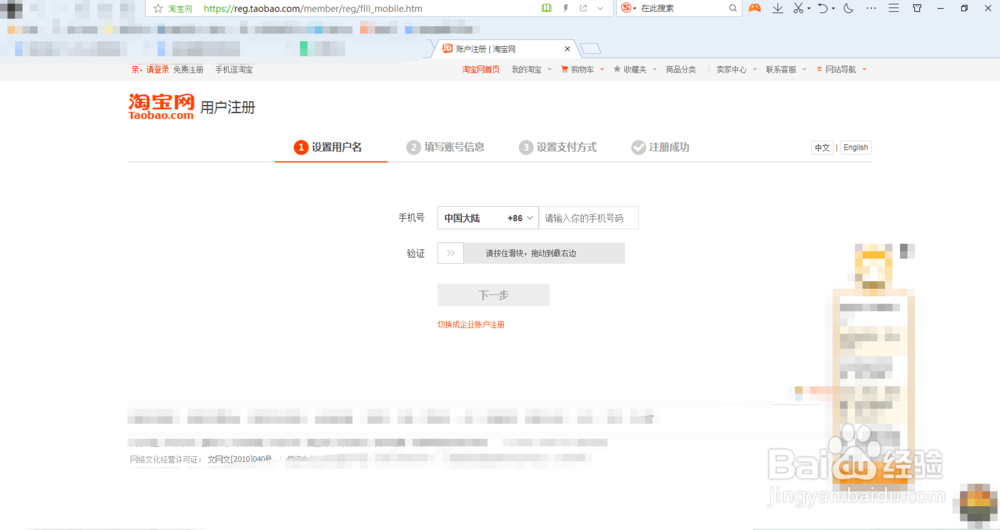Open the orange game controller icon

[x=754, y=8]
